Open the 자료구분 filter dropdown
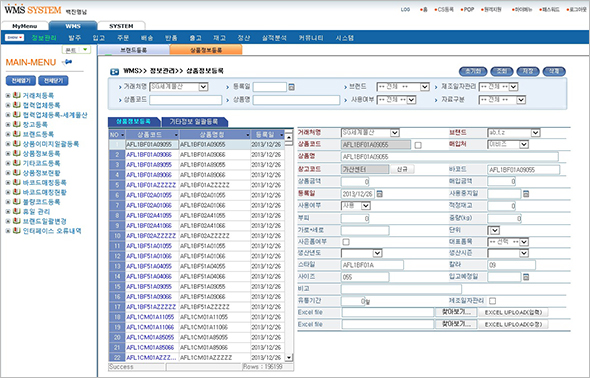The image size is (590, 378). point(521,100)
